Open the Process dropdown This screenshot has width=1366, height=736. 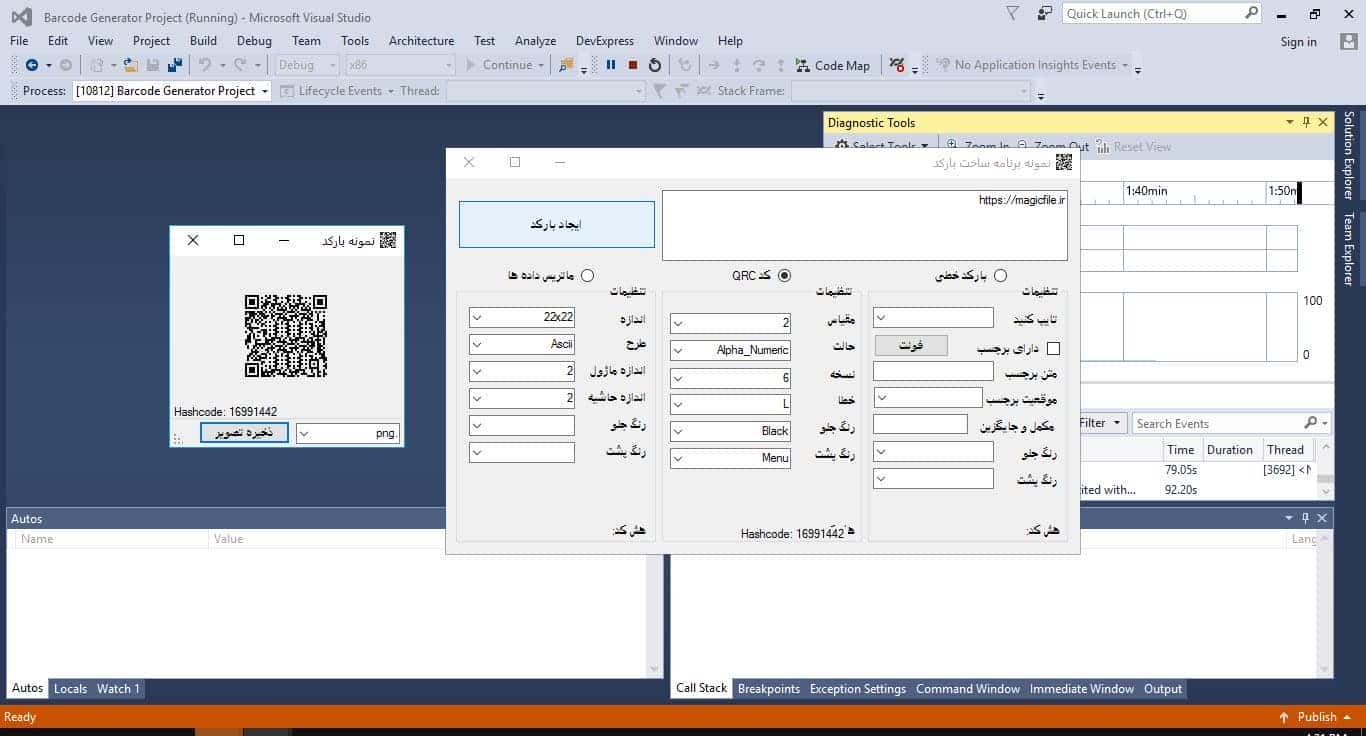coord(265,91)
